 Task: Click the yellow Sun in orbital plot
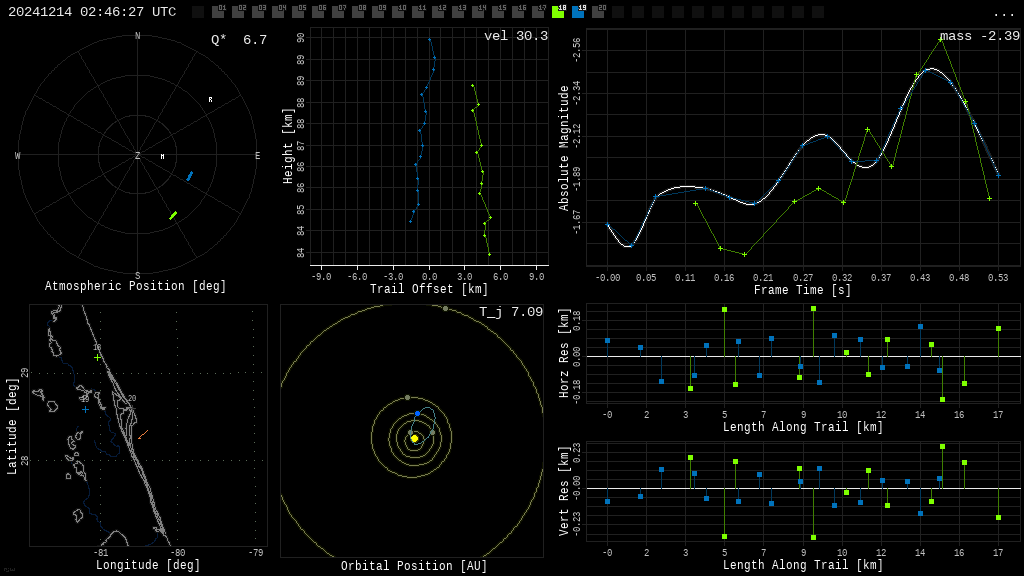[414, 438]
